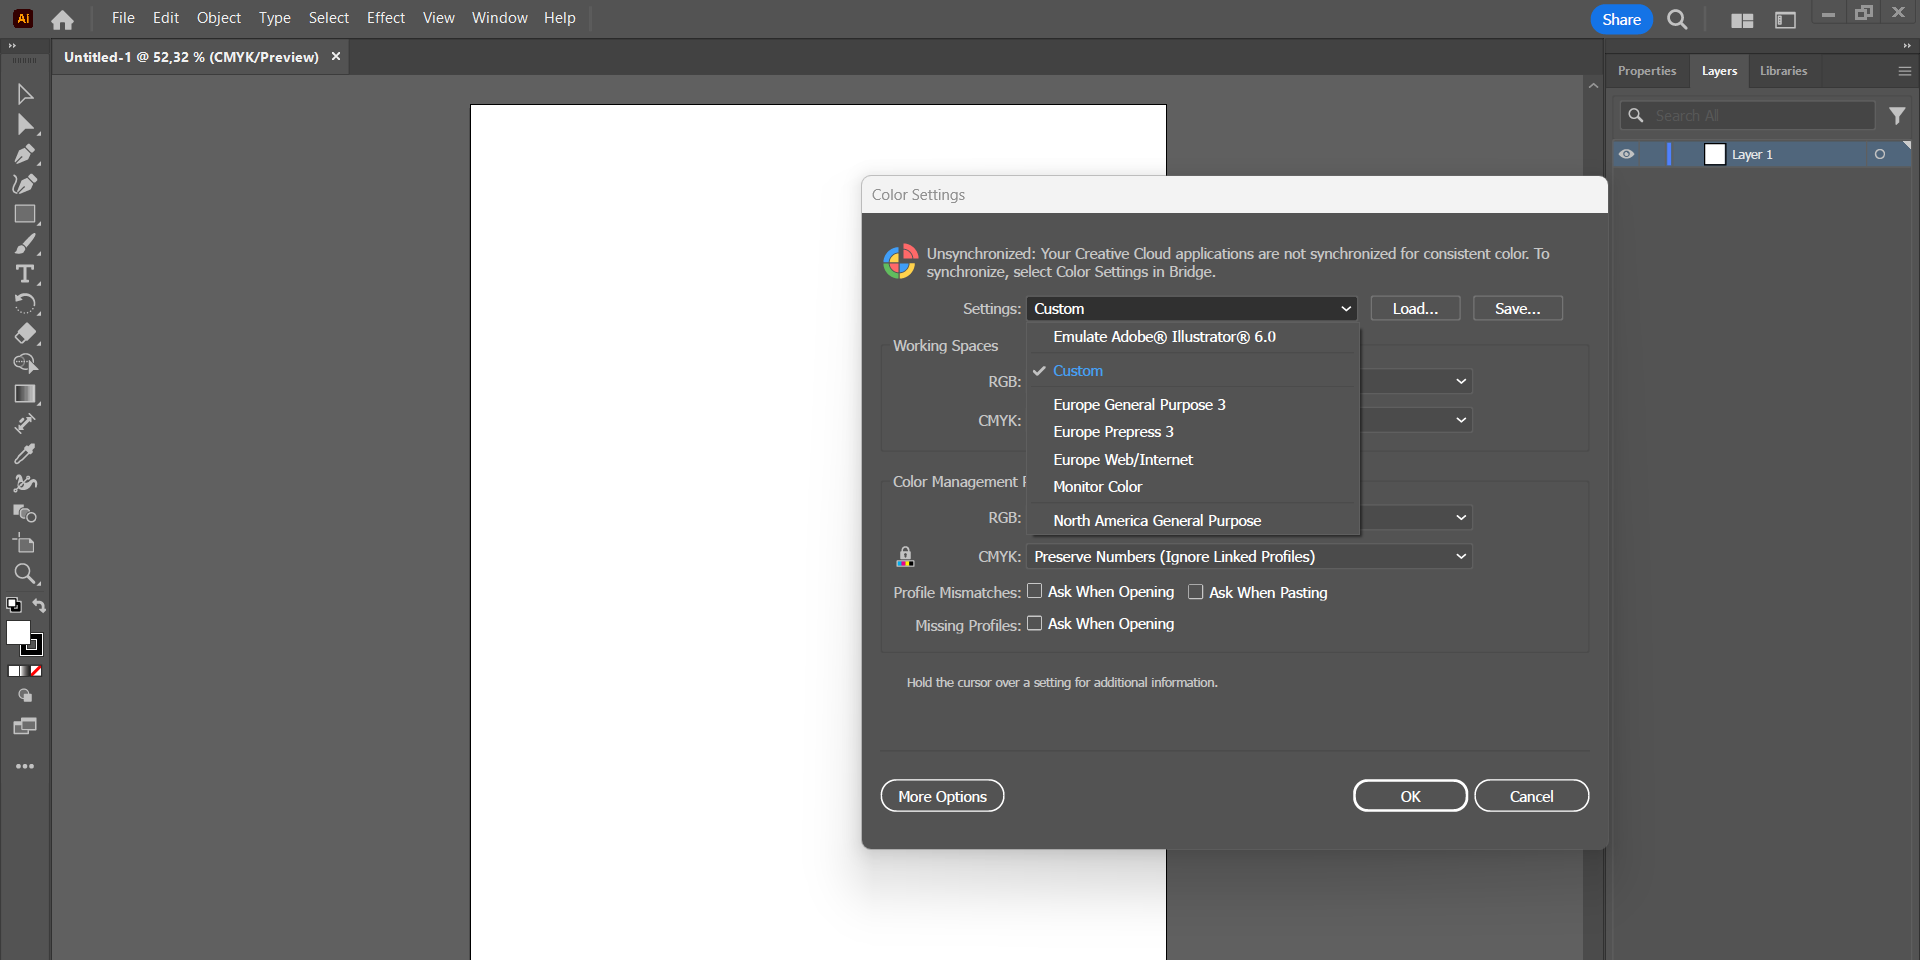Screen dimensions: 1920x960
Task: Select the Curvature tool
Action: point(25,184)
